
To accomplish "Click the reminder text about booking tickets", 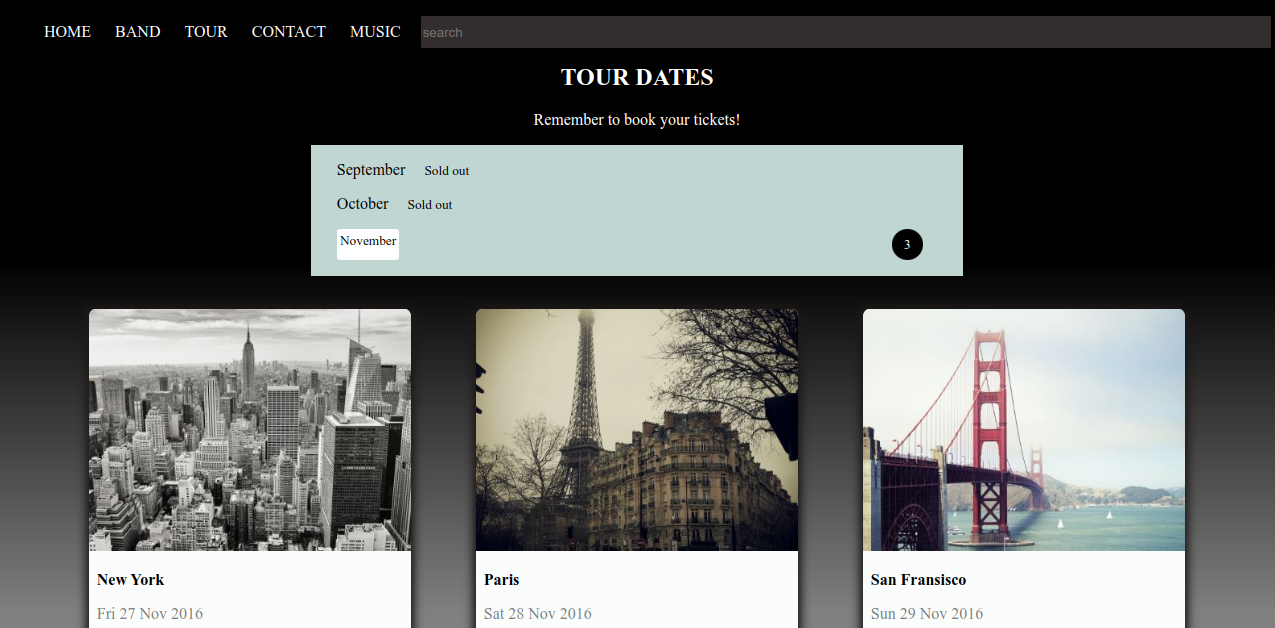I will pos(636,119).
